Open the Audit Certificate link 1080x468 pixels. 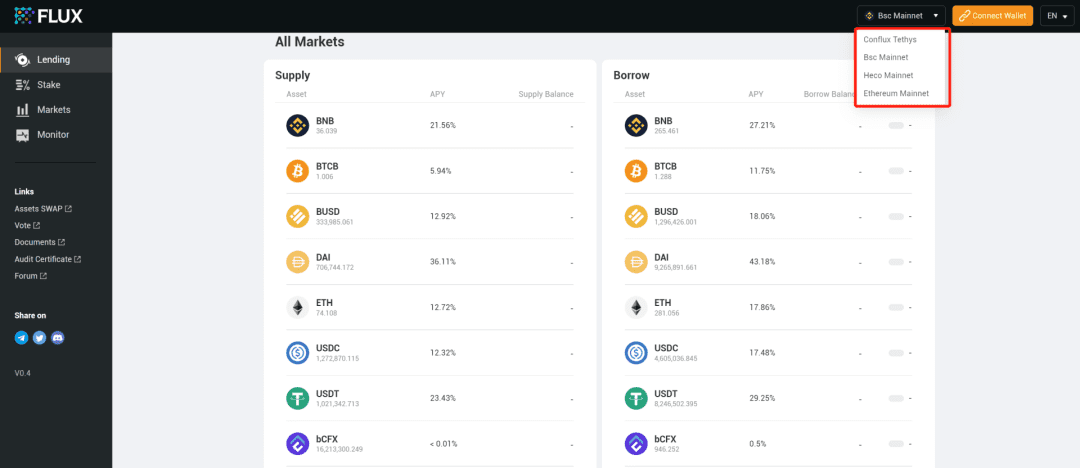[x=48, y=259]
